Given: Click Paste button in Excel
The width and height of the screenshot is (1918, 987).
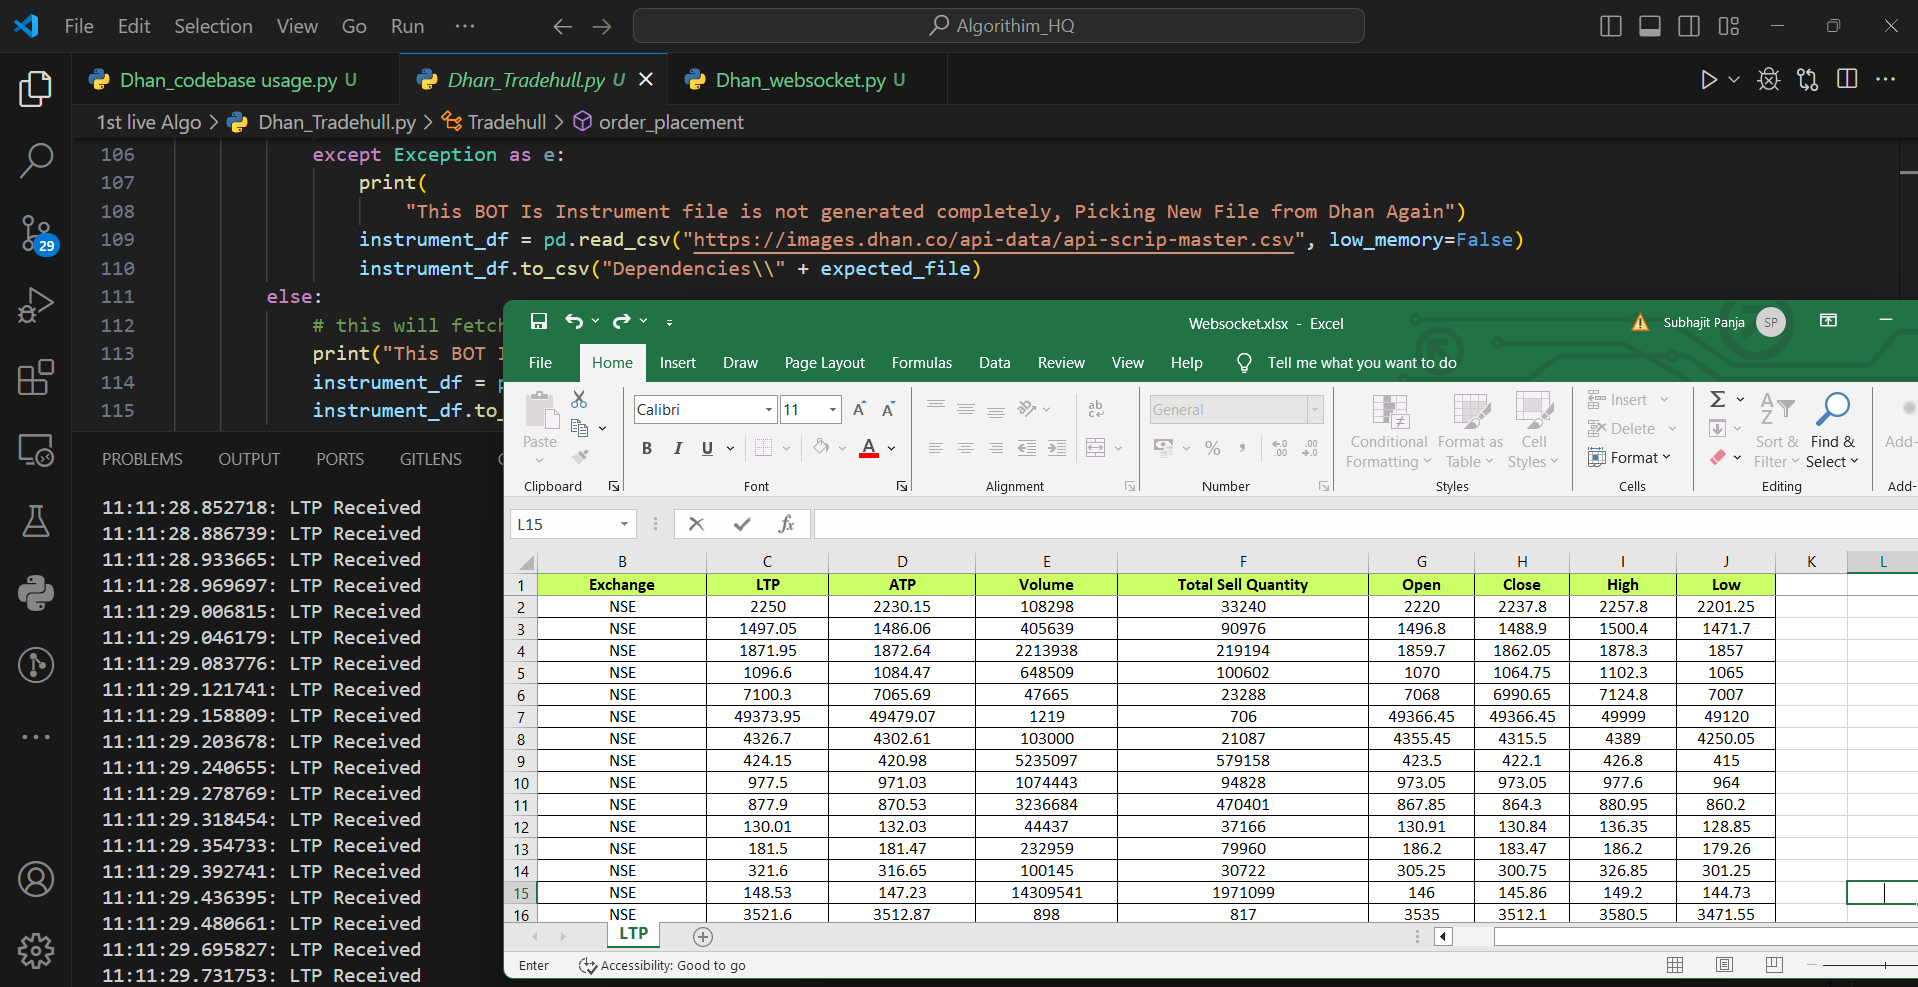Looking at the screenshot, I should pyautogui.click(x=540, y=428).
